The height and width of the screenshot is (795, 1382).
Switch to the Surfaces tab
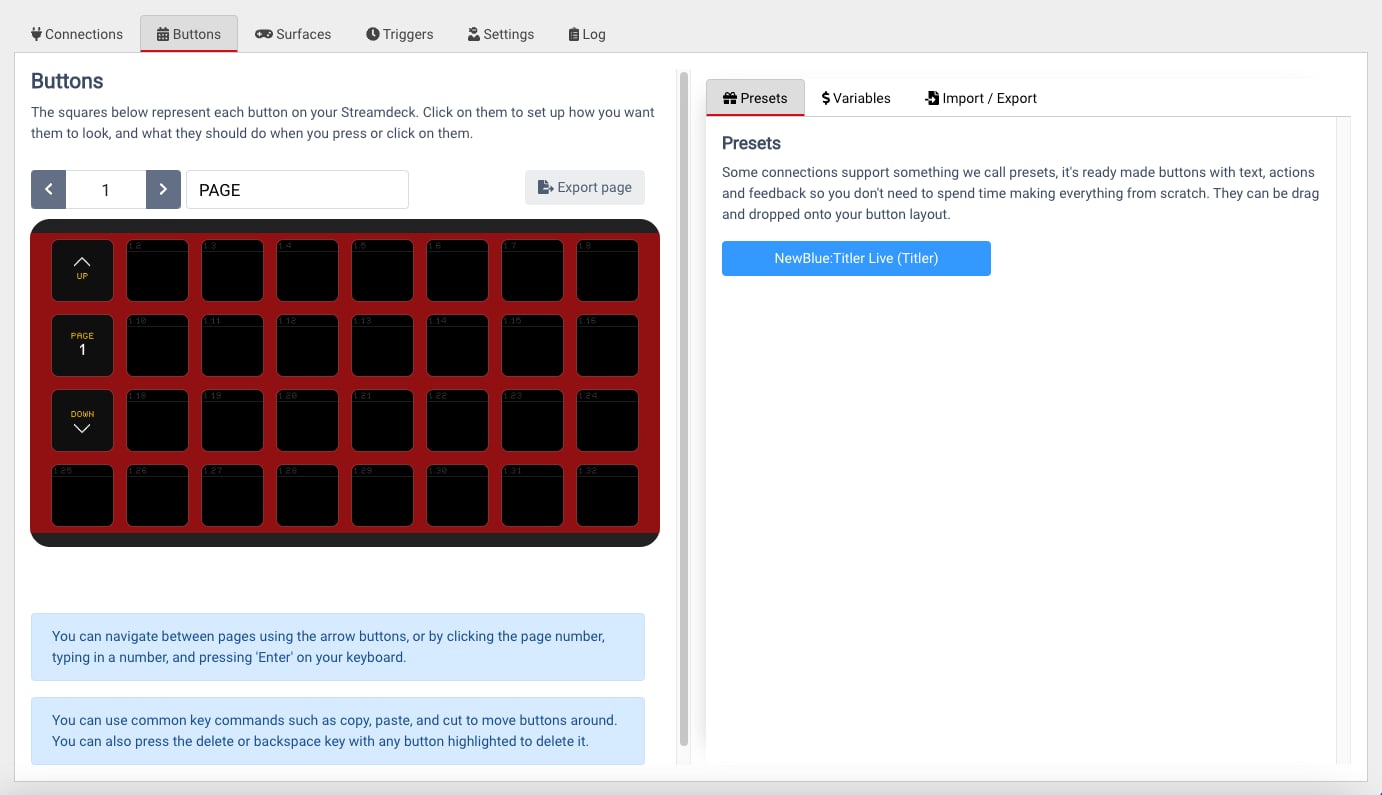pos(293,34)
